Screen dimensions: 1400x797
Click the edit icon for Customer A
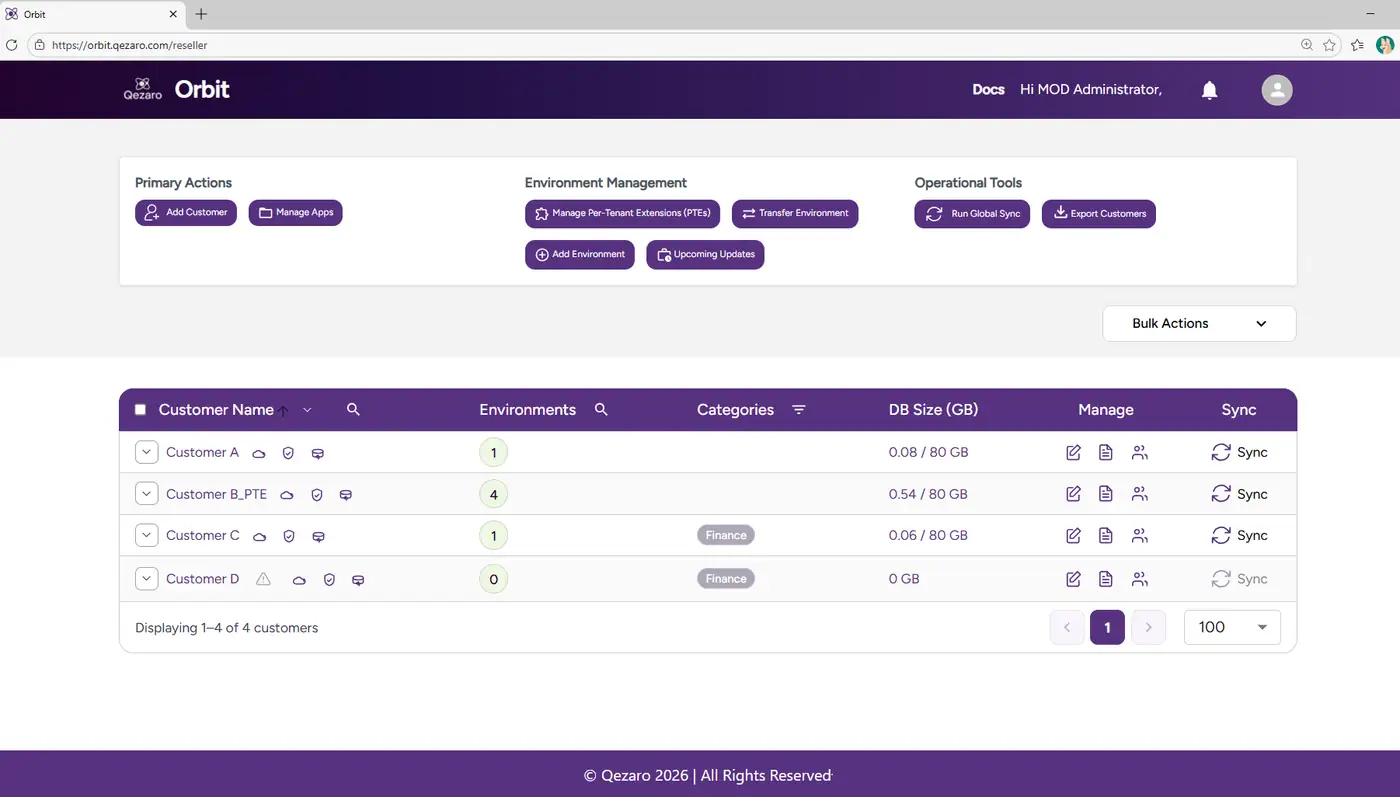tap(1073, 453)
